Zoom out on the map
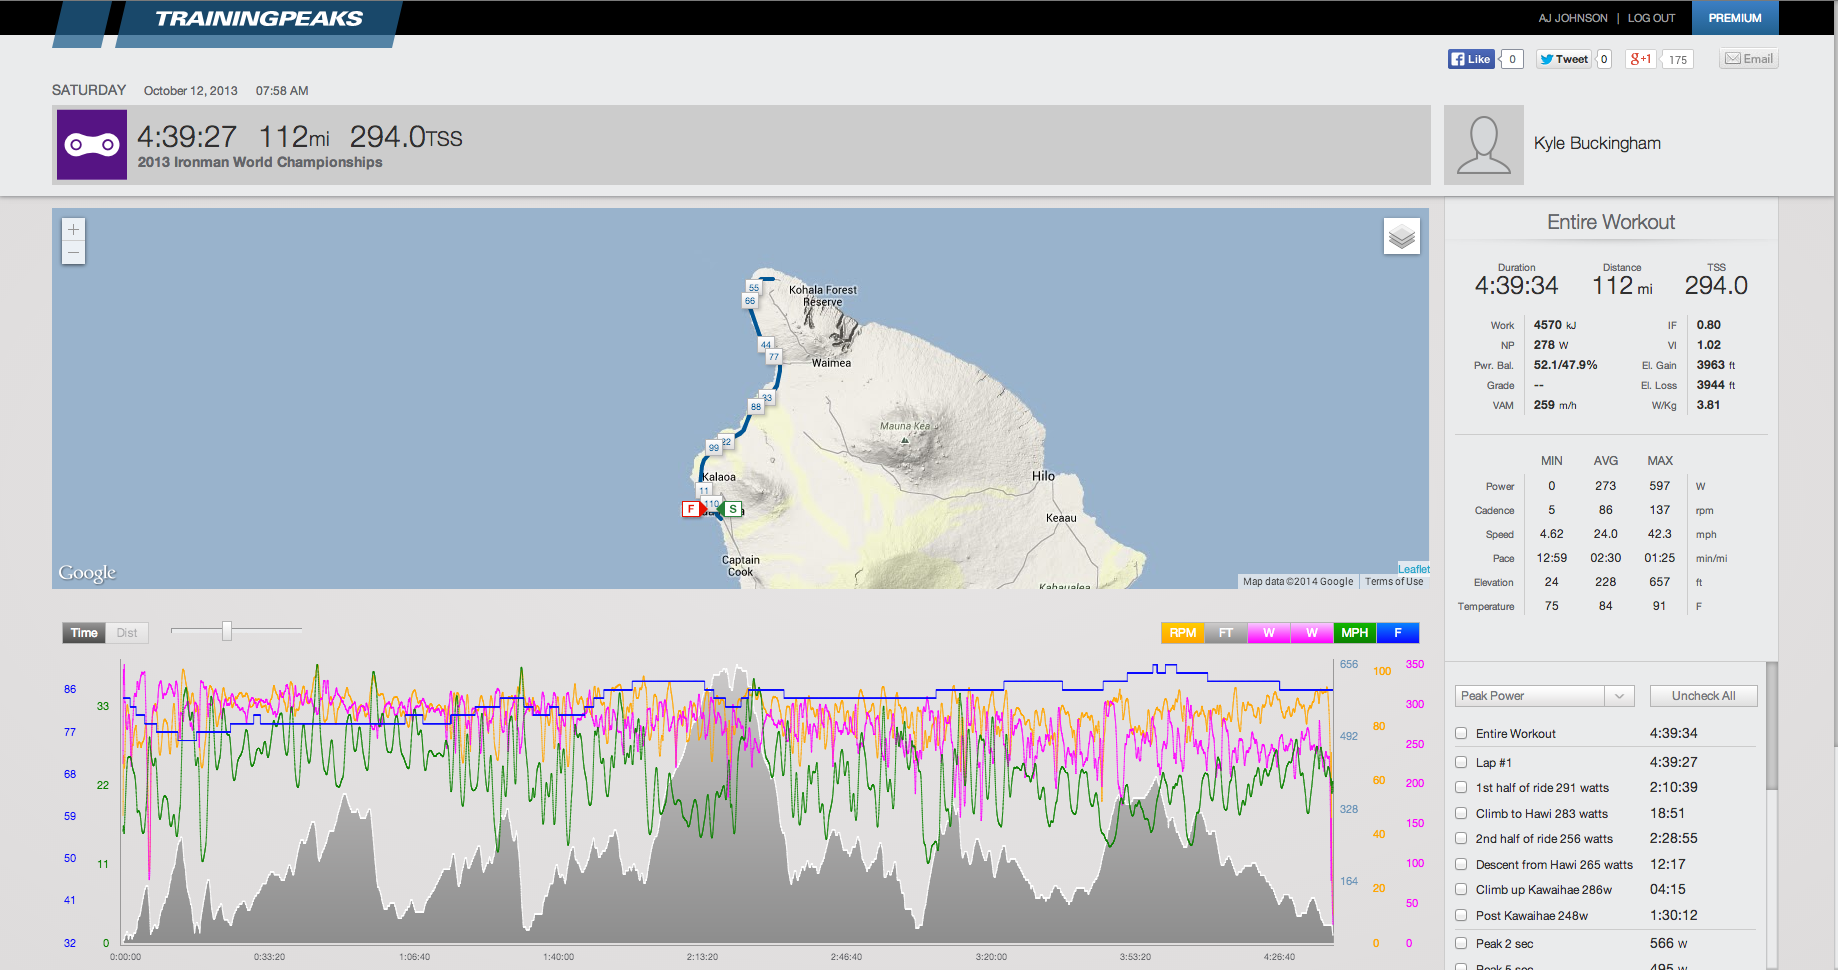The height and width of the screenshot is (970, 1838). coord(73,253)
